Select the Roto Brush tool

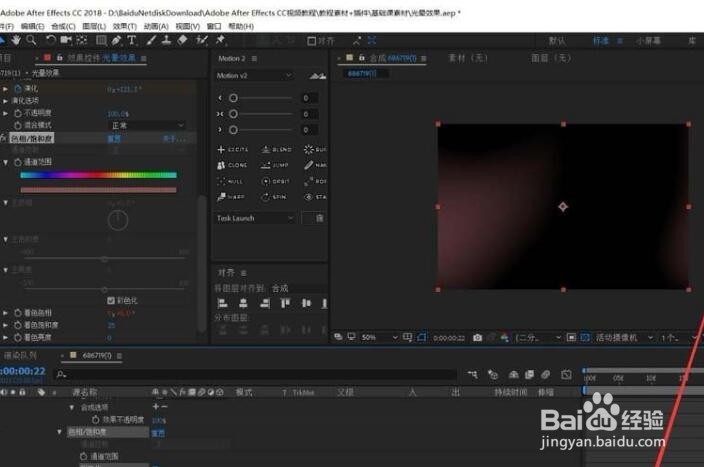(x=202, y=40)
